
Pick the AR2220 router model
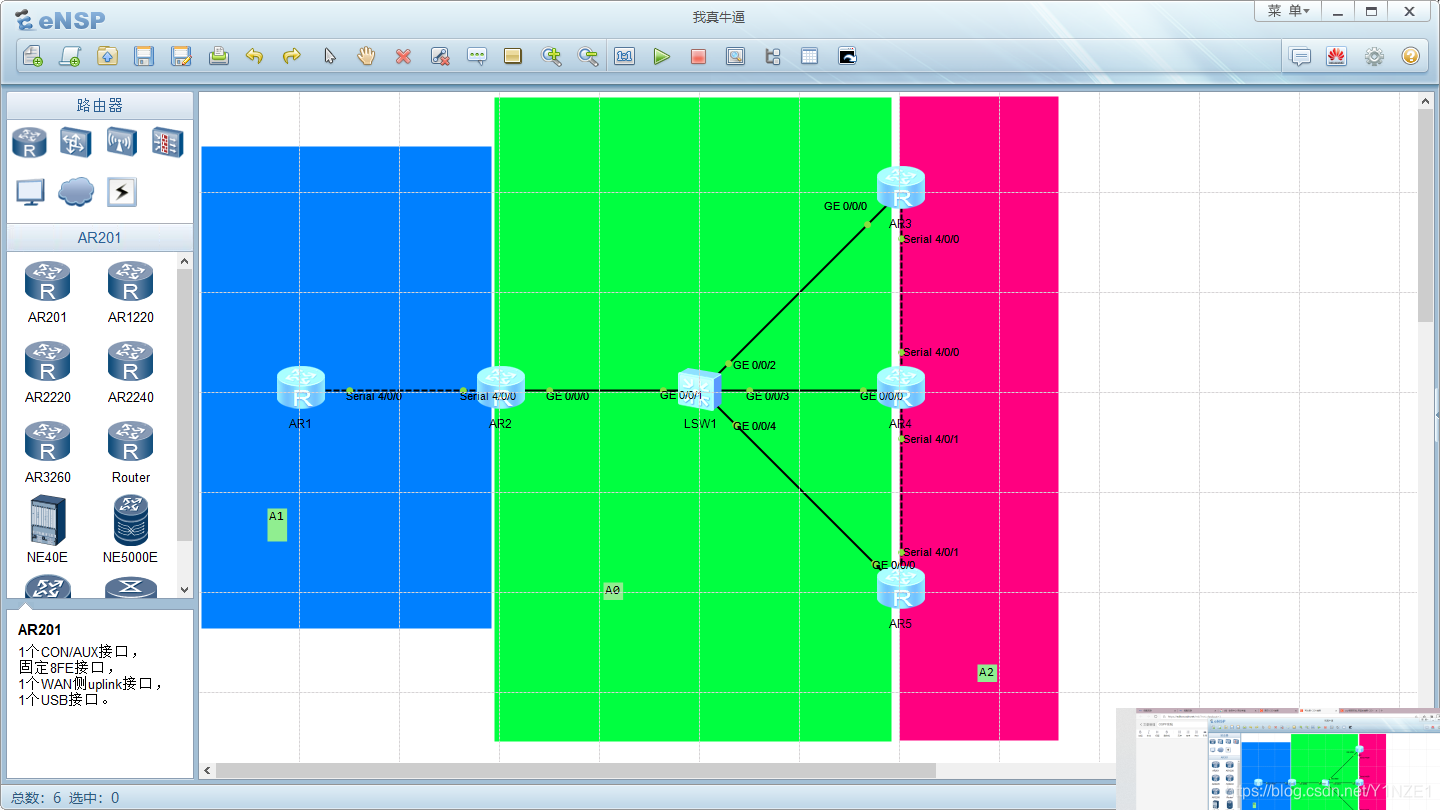click(x=48, y=372)
